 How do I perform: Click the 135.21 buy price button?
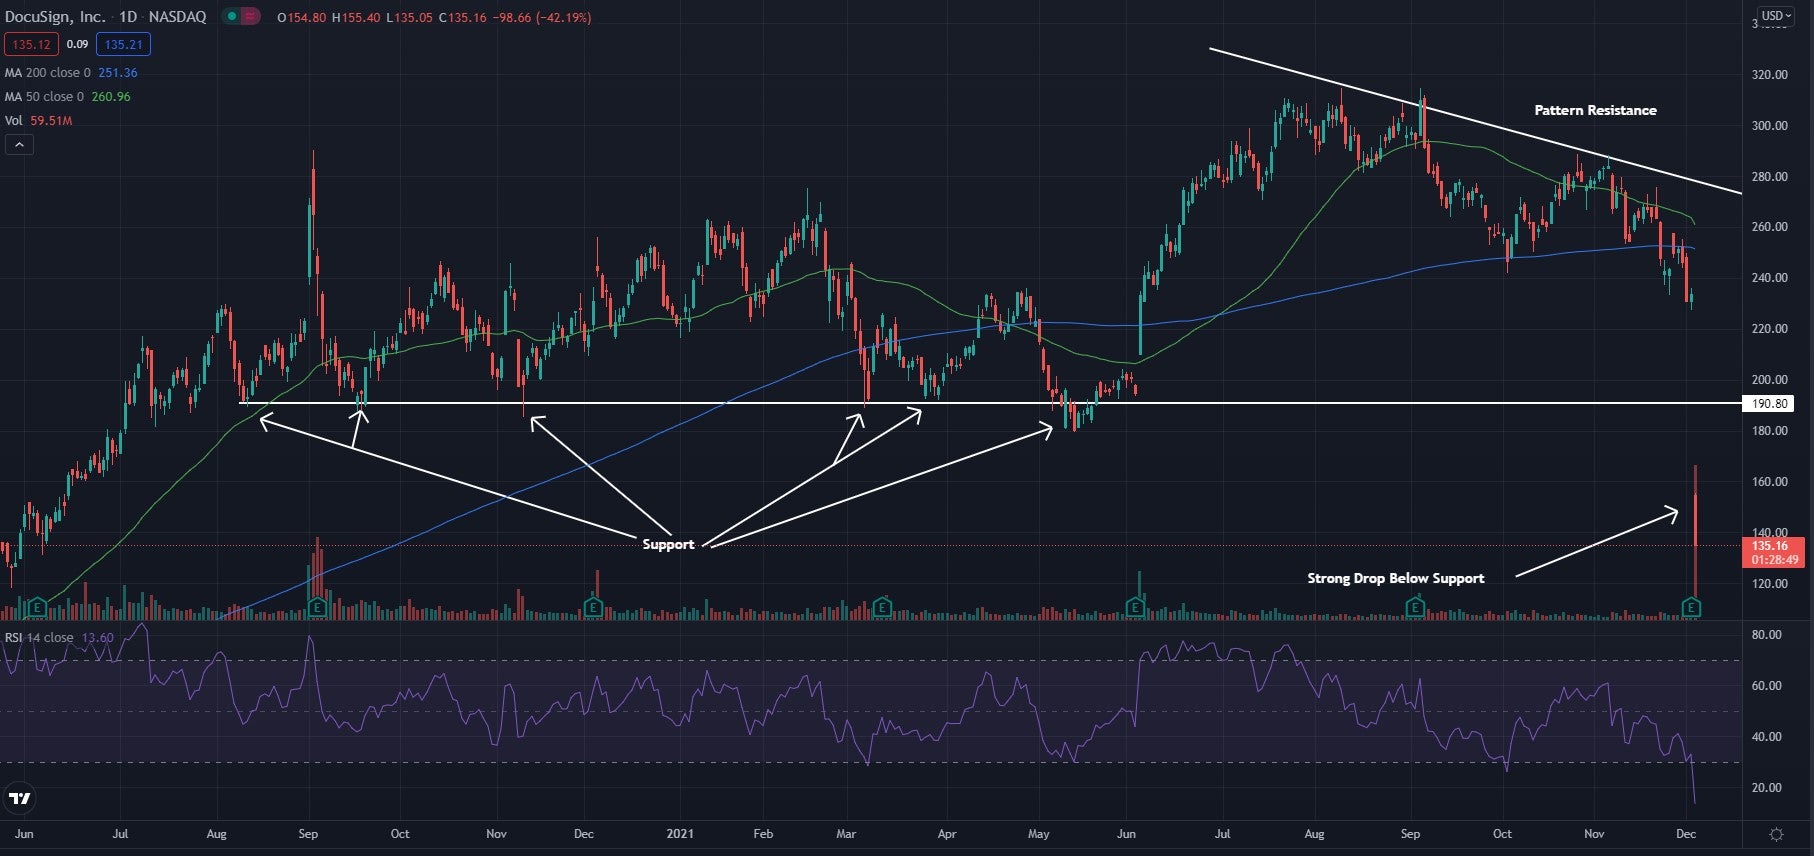(x=124, y=44)
